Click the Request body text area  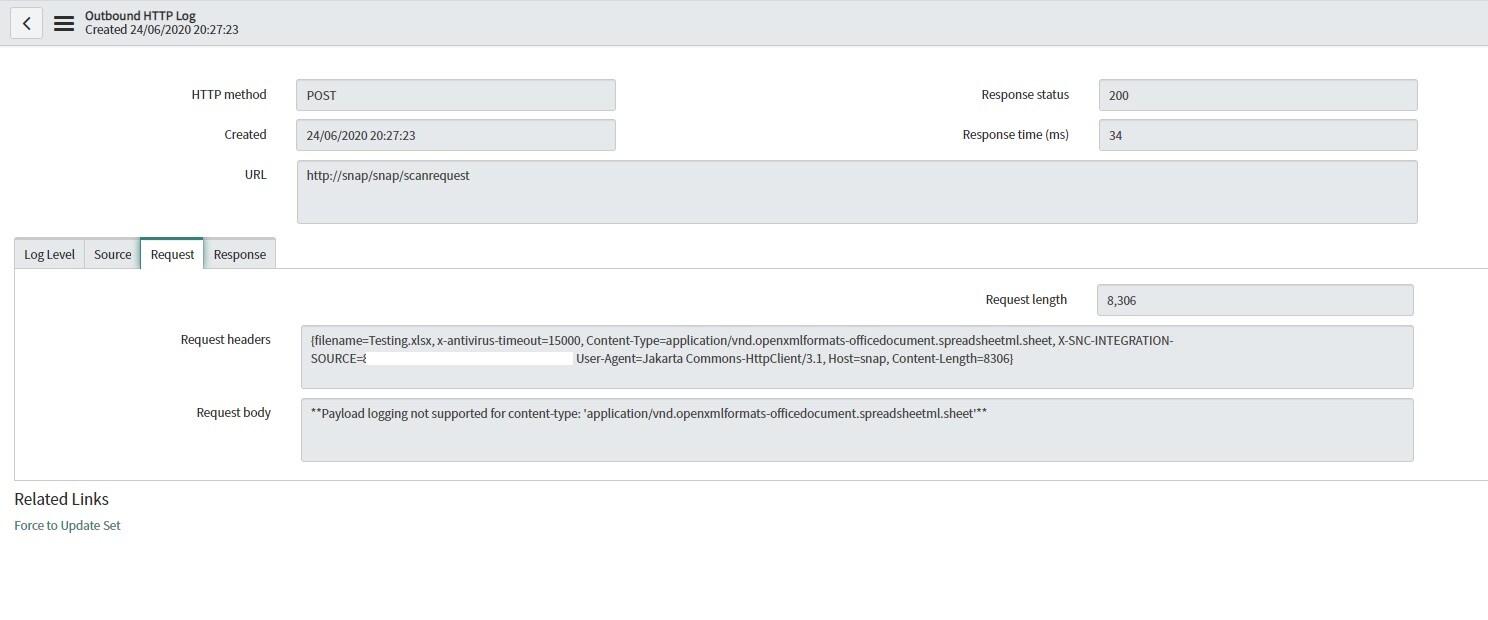[x=857, y=430]
